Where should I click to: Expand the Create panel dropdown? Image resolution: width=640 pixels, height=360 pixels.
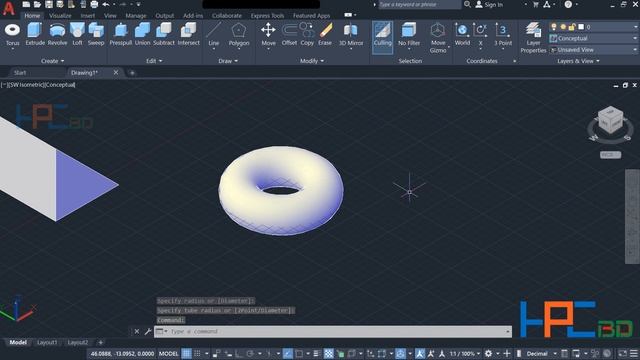(53, 61)
